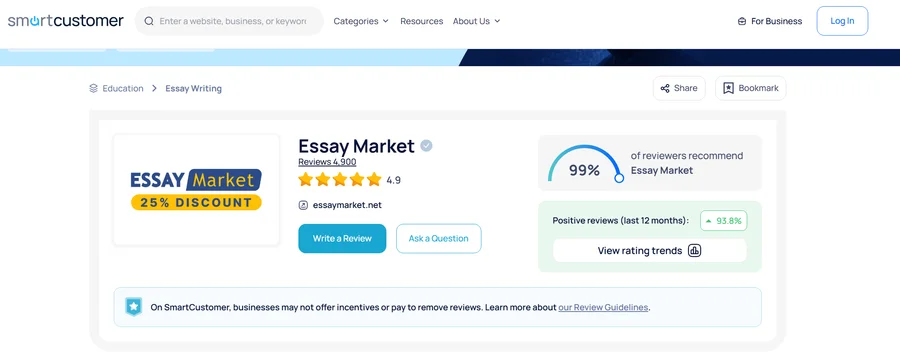900x363 pixels.
Task: Go to Education breadcrumb link
Action: tap(123, 88)
